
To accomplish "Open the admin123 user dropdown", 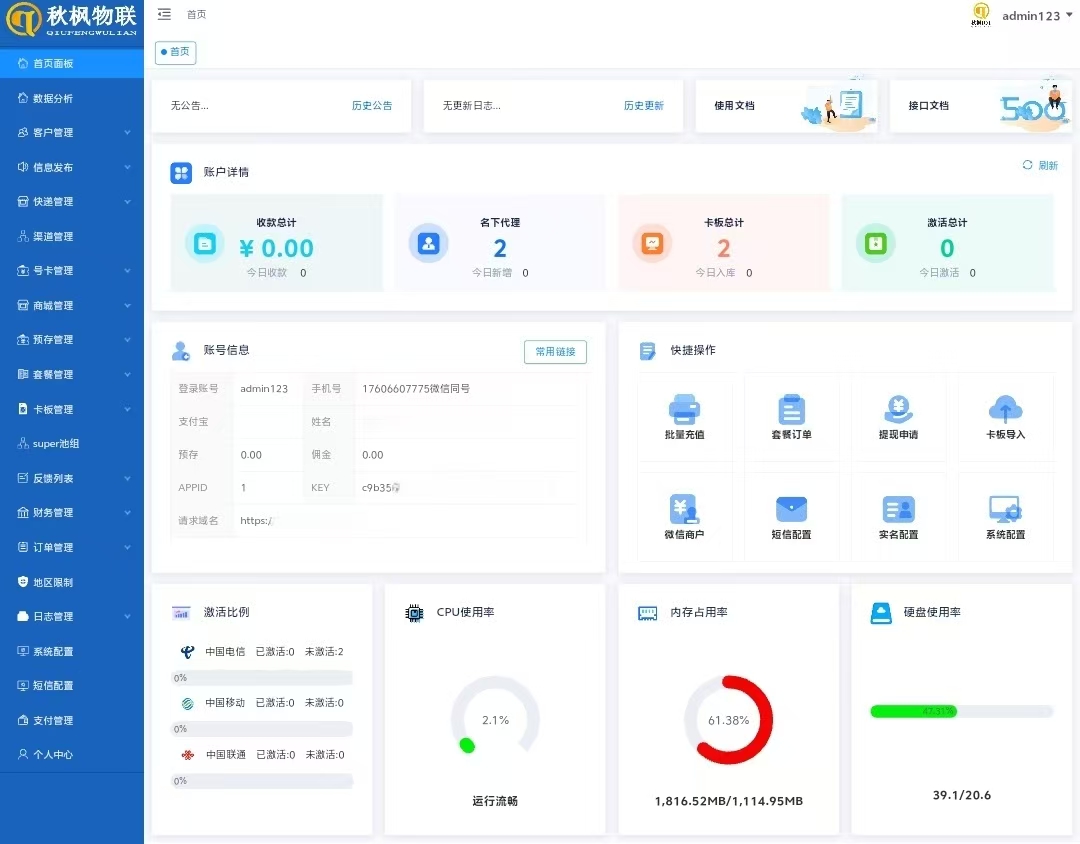I will (x=1036, y=16).
